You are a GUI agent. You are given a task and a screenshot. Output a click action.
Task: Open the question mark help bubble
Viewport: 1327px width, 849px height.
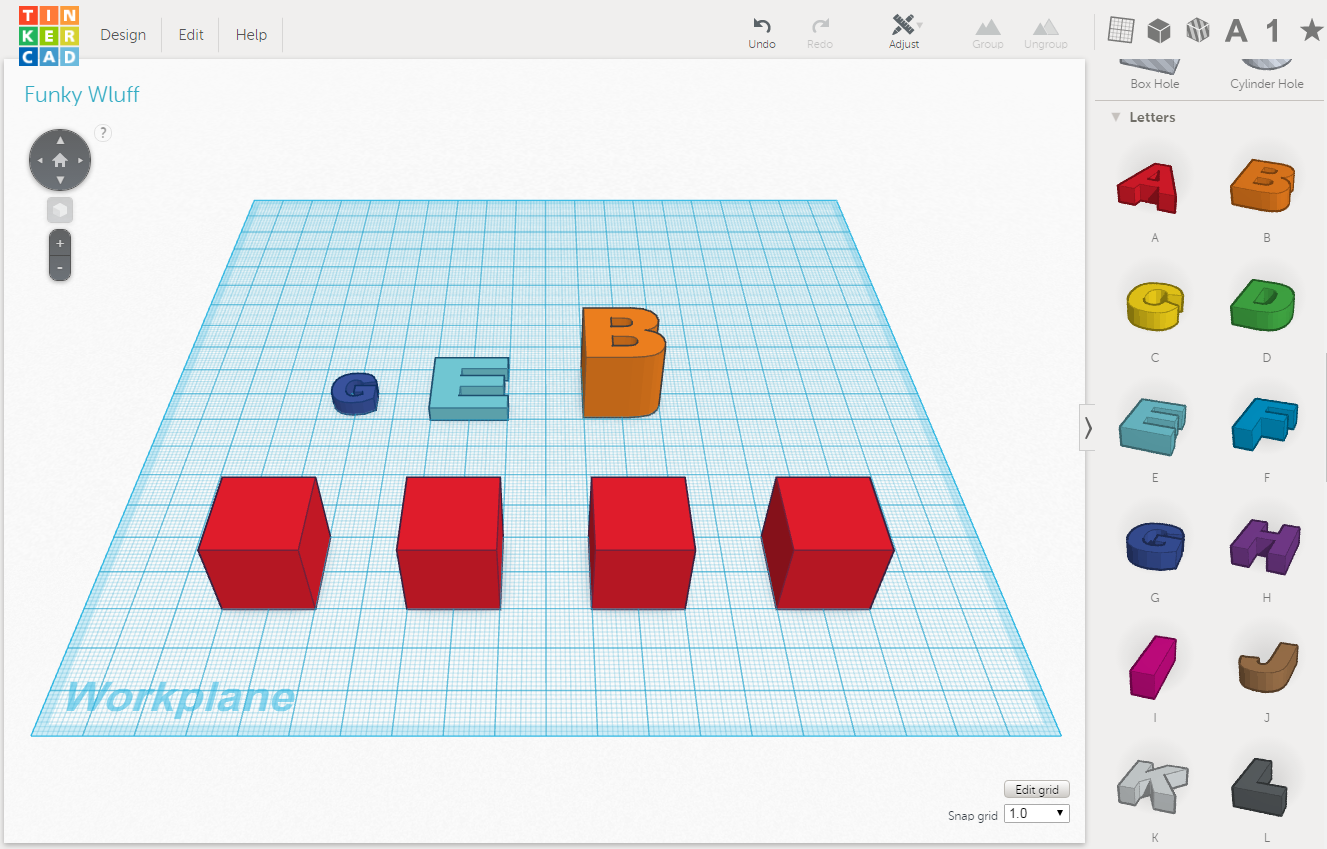pos(102,132)
